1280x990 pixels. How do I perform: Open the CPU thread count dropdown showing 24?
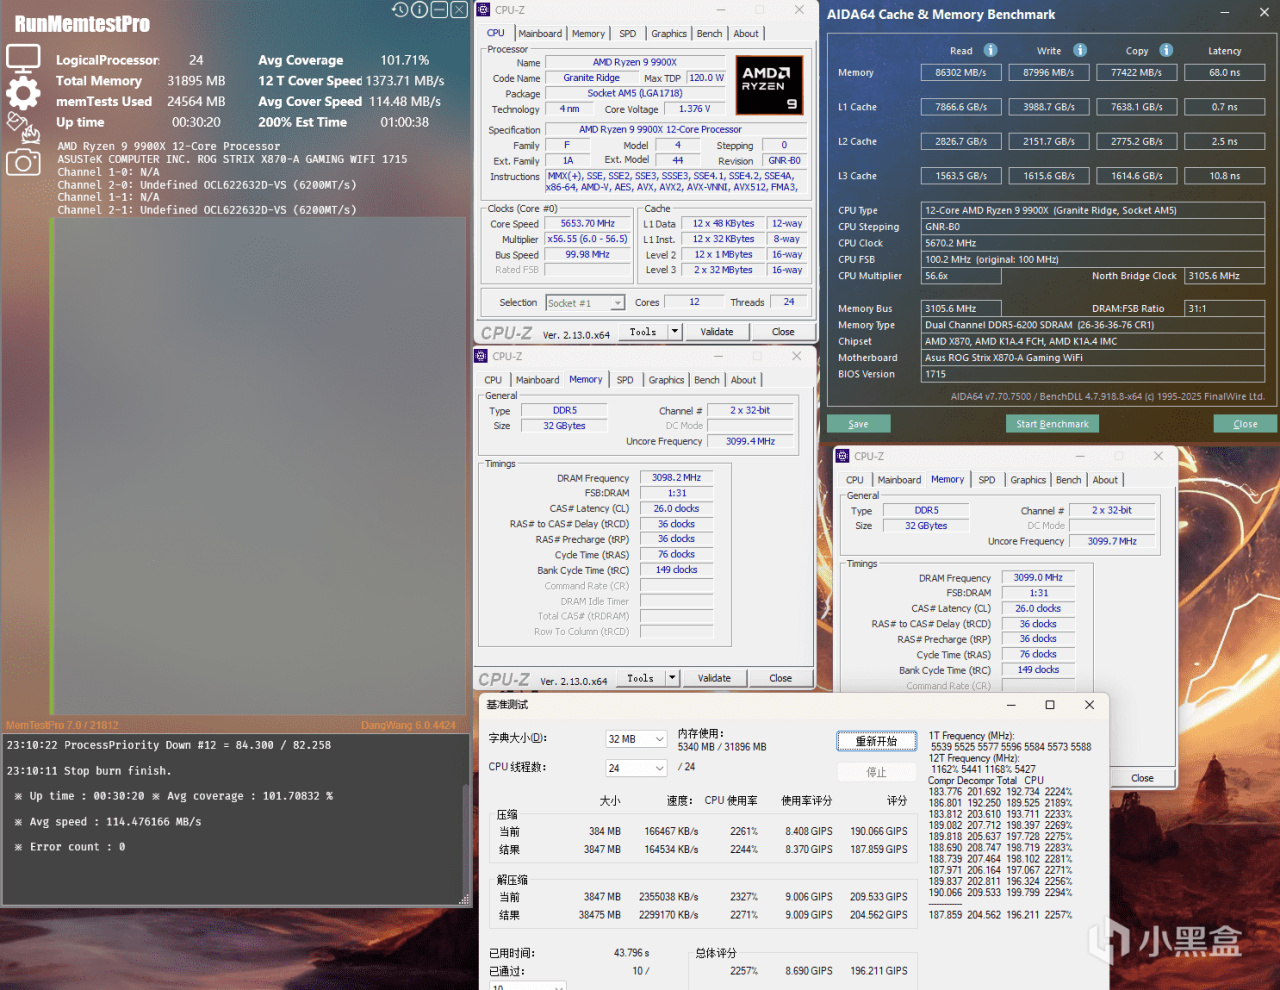[x=636, y=768]
